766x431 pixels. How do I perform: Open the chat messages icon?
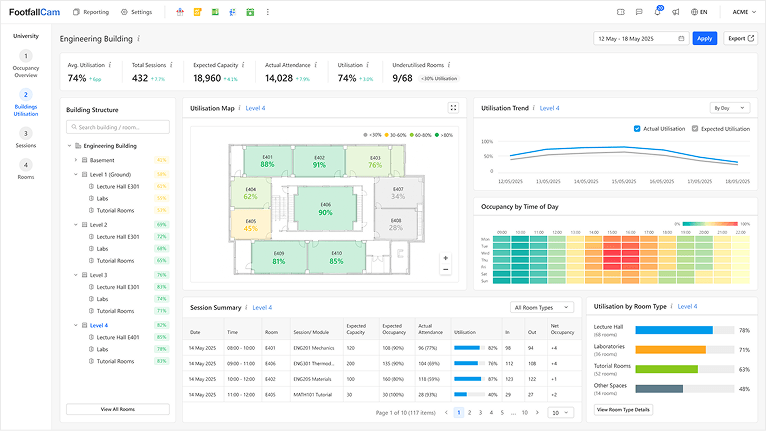(x=639, y=12)
